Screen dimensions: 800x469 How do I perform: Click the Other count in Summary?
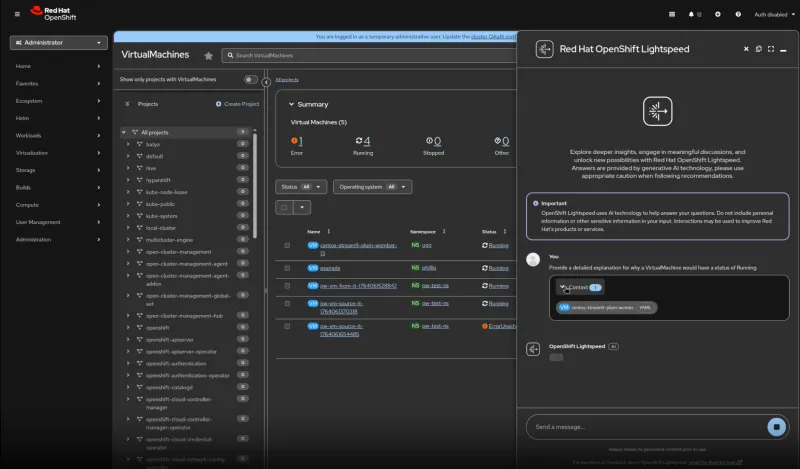505,141
